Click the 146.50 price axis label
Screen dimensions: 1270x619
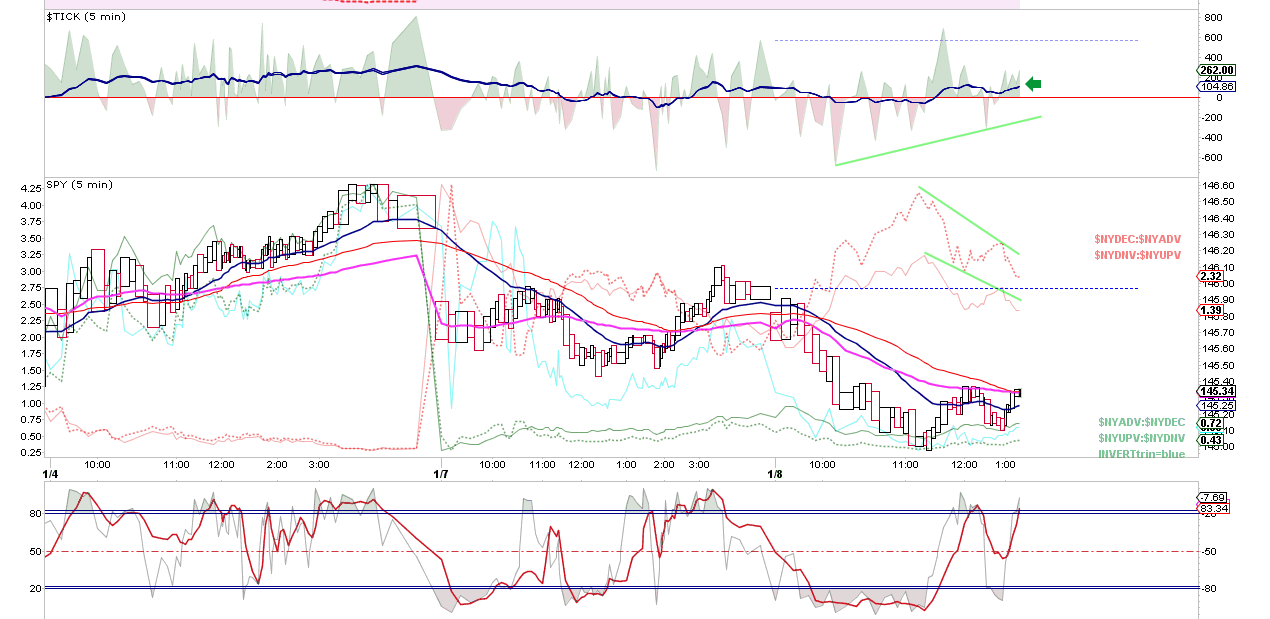click(1217, 202)
